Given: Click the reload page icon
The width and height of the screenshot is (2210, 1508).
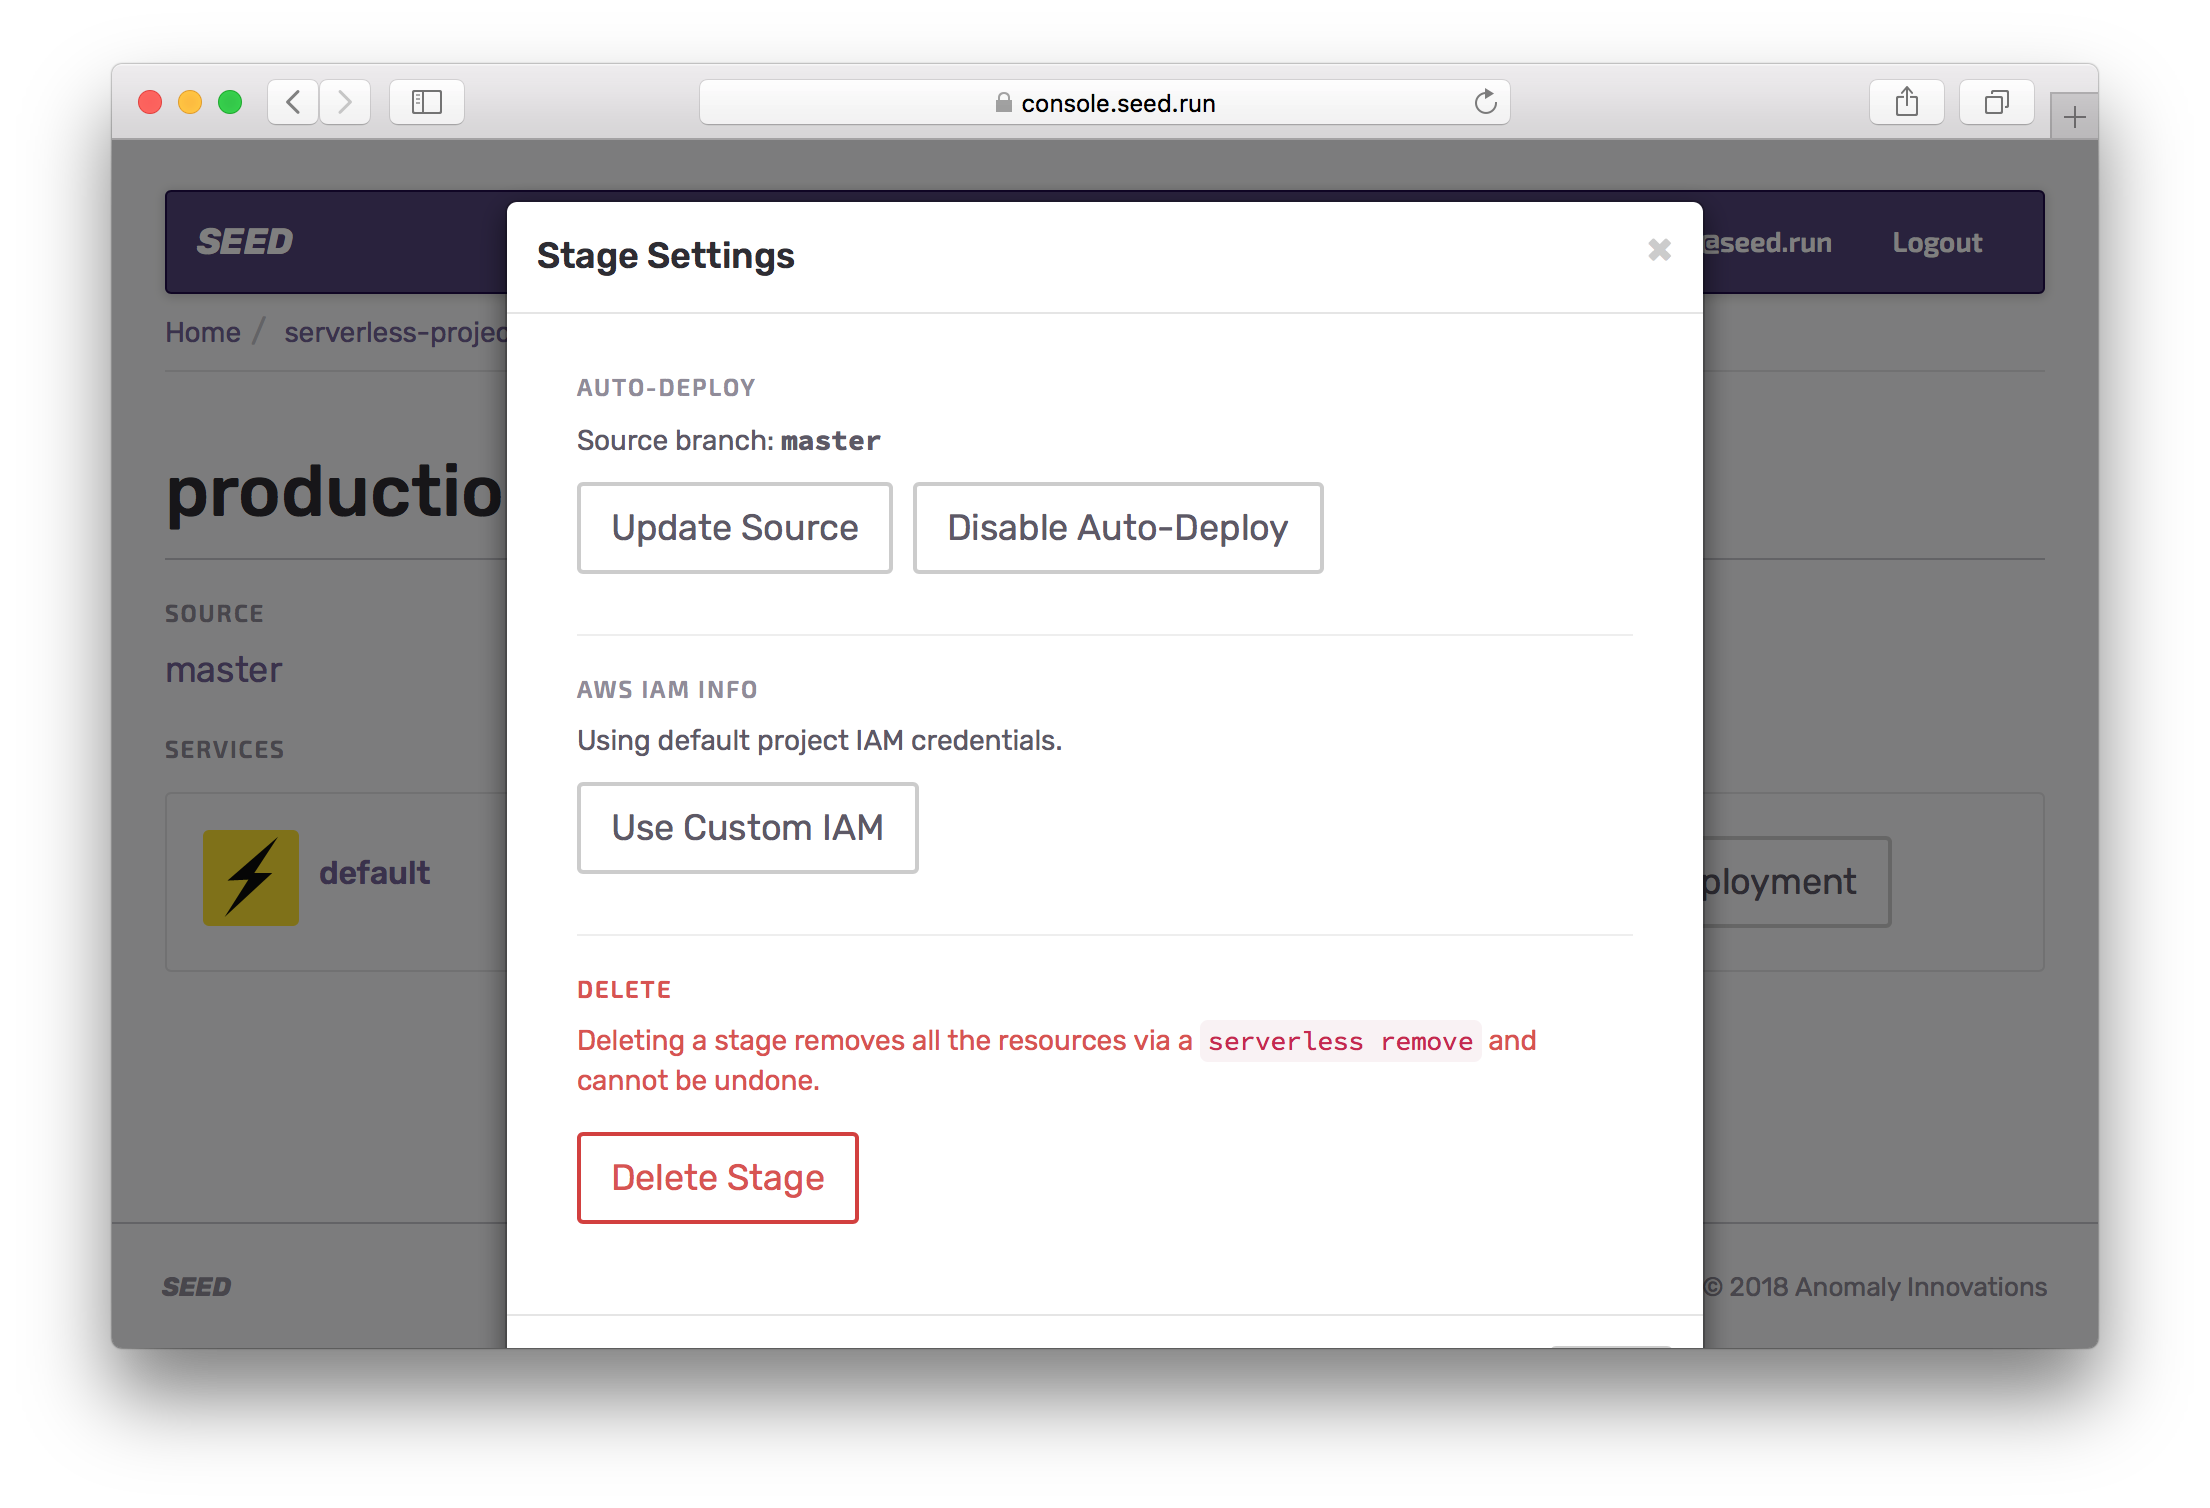Looking at the screenshot, I should (x=1485, y=102).
